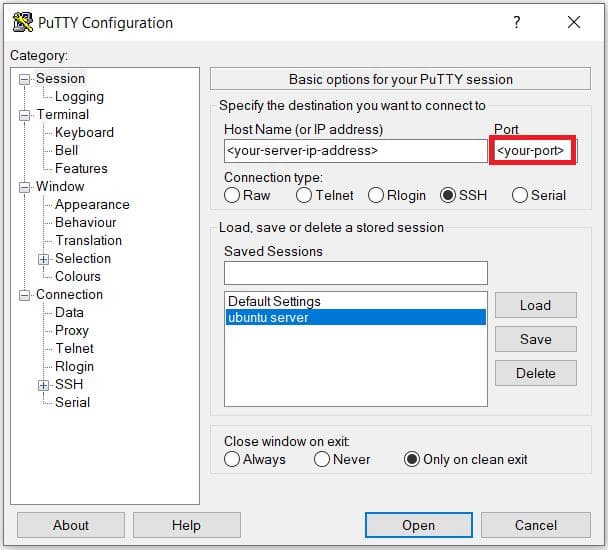The height and width of the screenshot is (550, 608).
Task: Open the Bell category
Action: [x=66, y=150]
